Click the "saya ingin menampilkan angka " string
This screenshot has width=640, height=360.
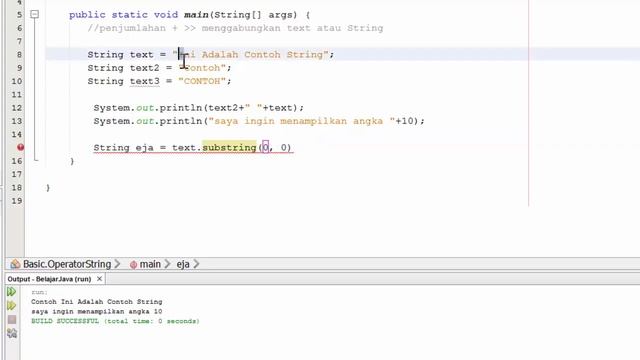pyautogui.click(x=302, y=121)
